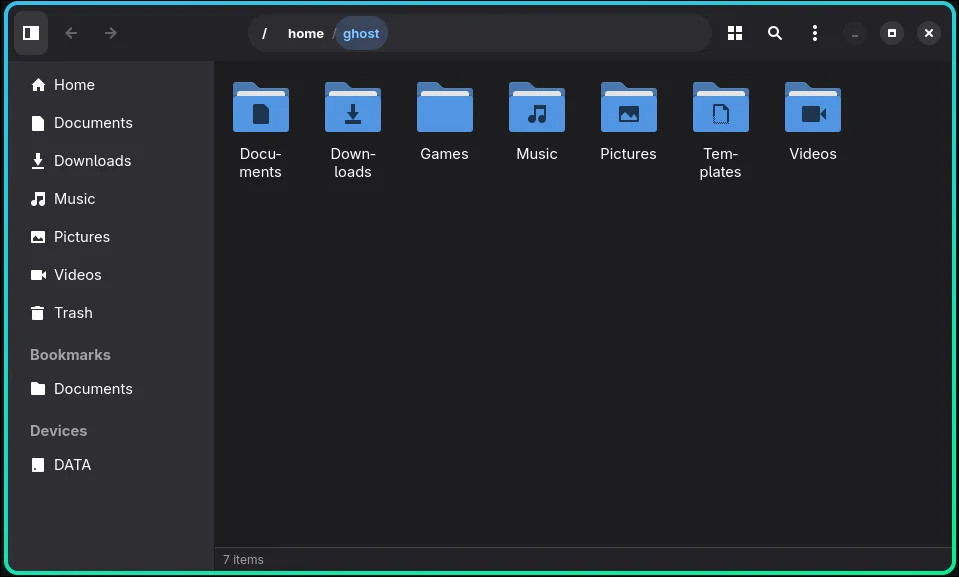Open the three-dot options menu
The height and width of the screenshot is (577, 959).
pyautogui.click(x=814, y=33)
